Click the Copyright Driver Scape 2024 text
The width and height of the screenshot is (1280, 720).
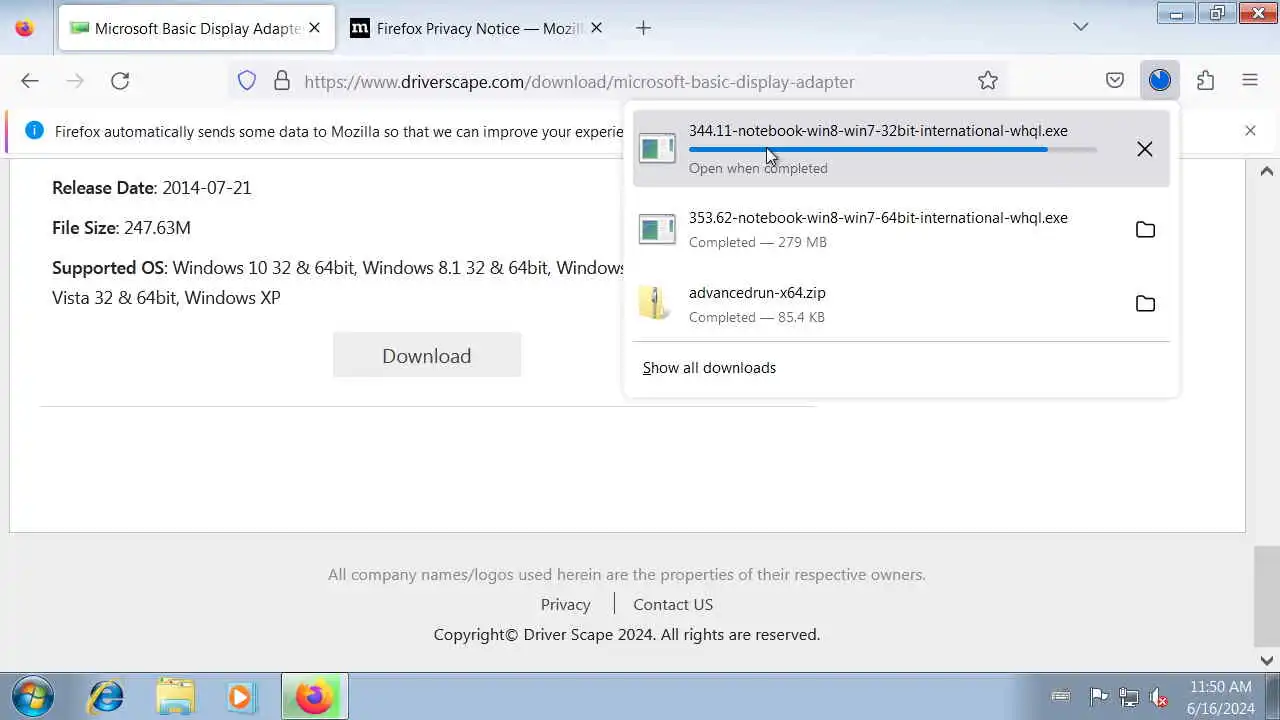pyautogui.click(x=627, y=635)
